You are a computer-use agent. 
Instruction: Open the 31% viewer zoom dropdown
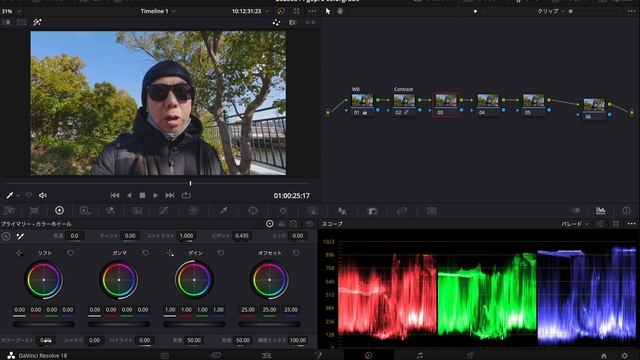[x=11, y=11]
